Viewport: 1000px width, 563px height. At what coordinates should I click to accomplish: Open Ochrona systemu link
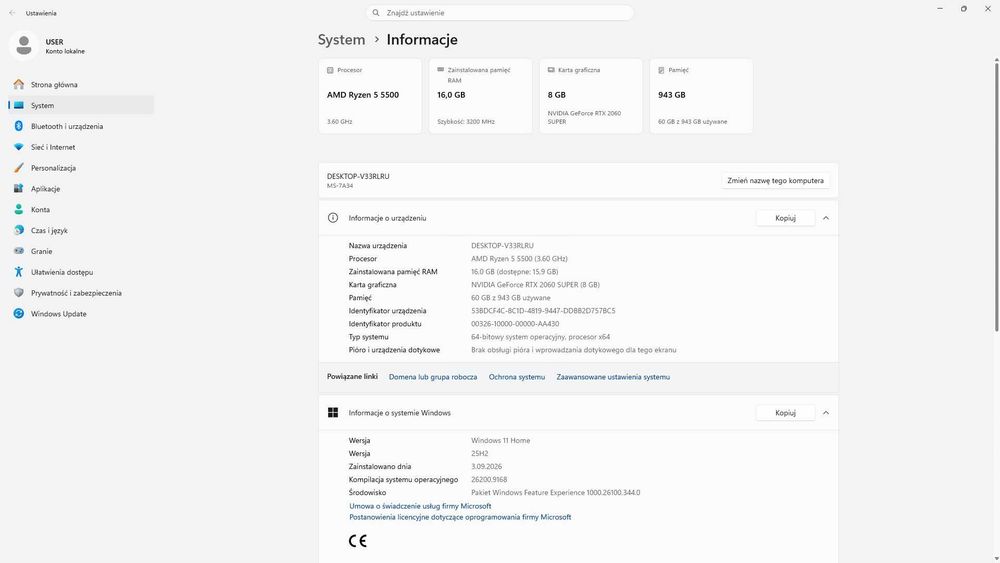tap(517, 377)
